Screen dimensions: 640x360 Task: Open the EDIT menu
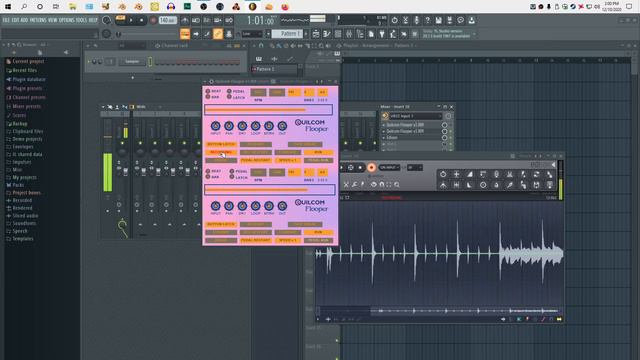point(15,20)
